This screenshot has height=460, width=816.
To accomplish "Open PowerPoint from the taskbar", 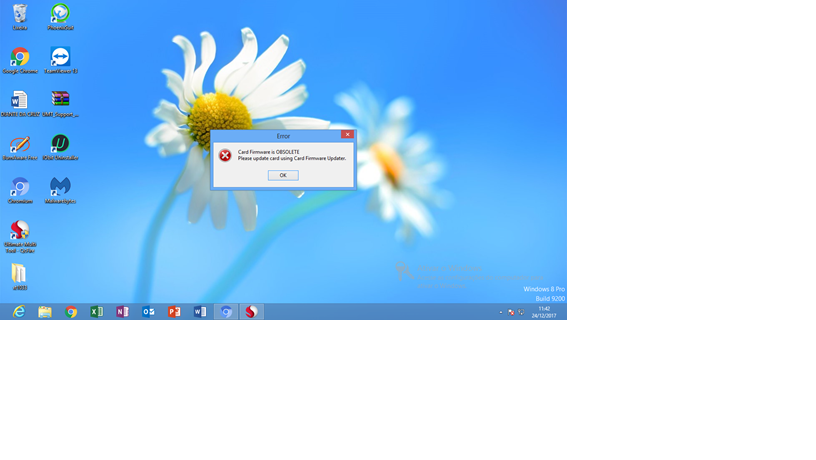I will pyautogui.click(x=174, y=312).
